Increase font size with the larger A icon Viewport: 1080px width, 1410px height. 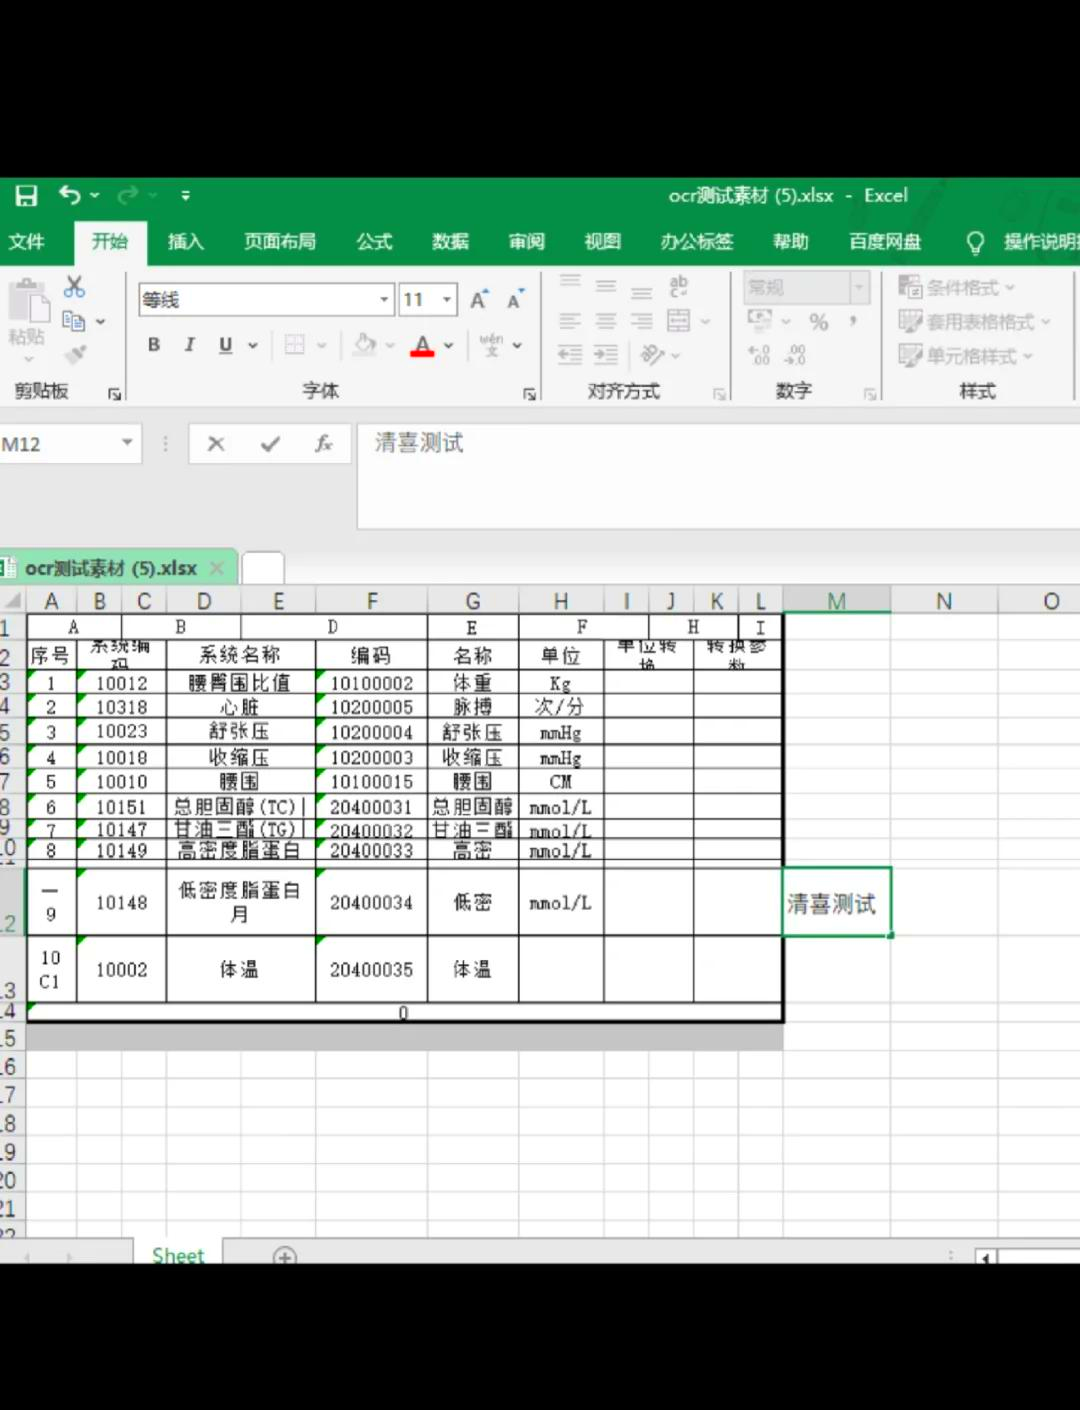479,300
